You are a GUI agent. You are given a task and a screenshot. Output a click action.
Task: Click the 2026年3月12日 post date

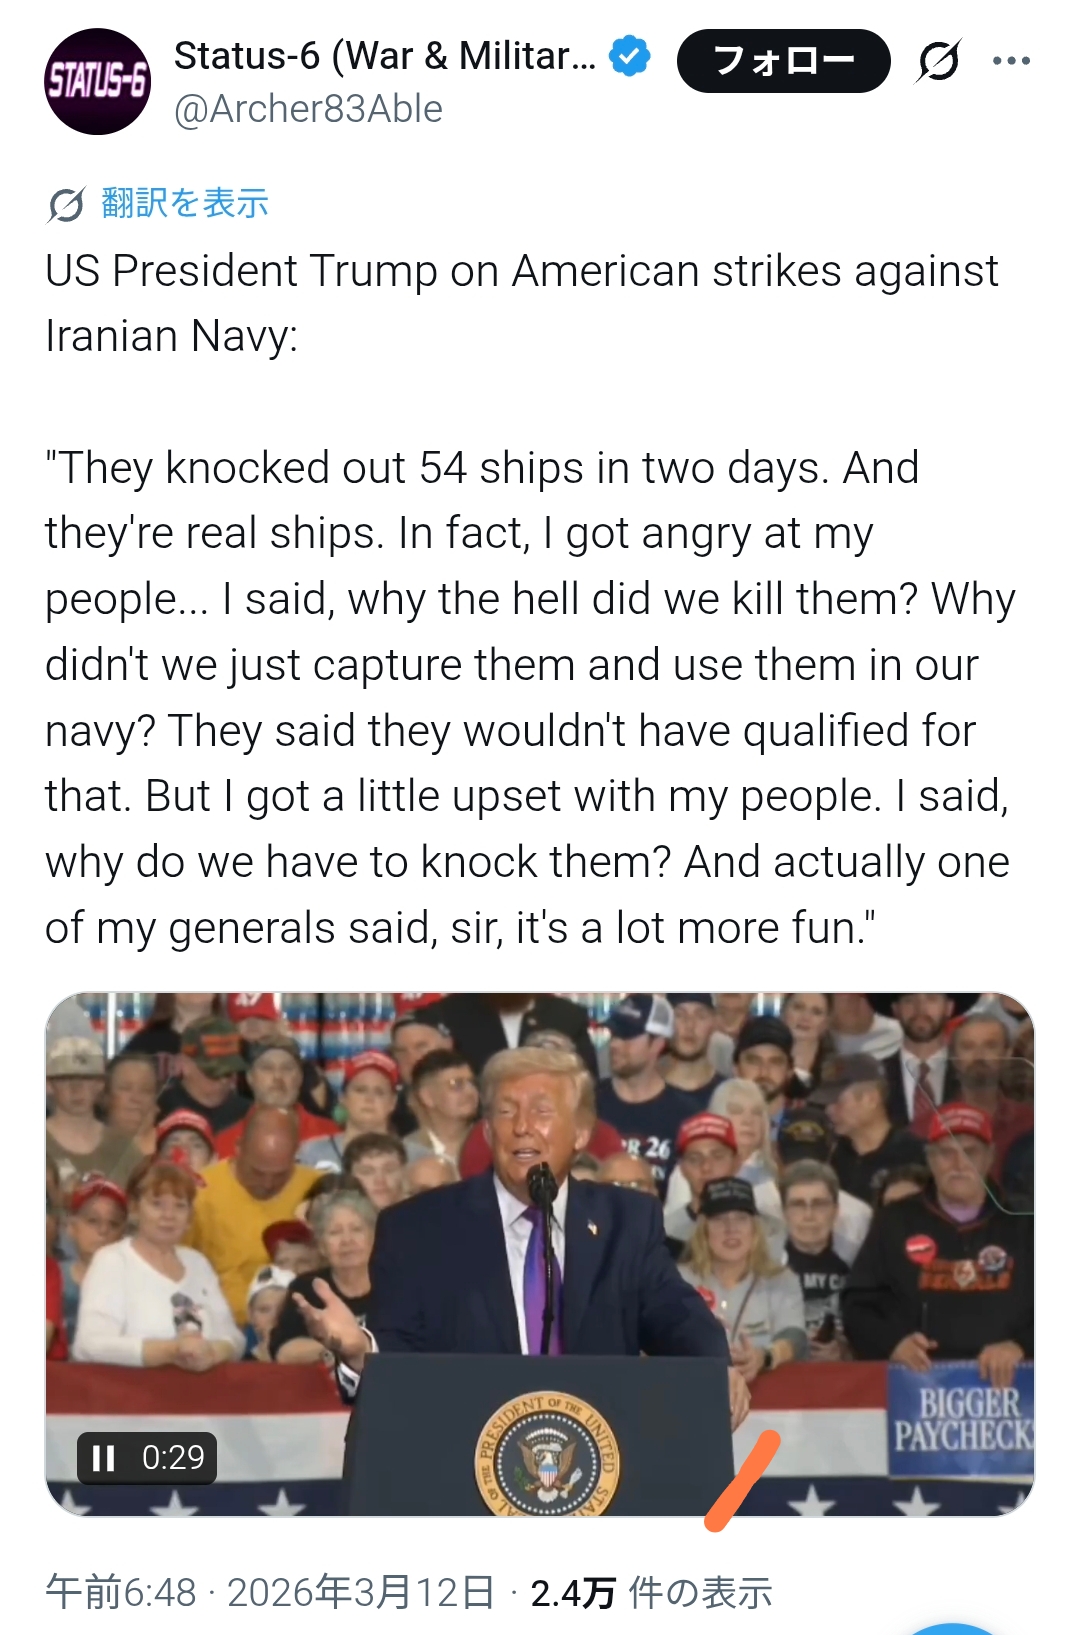361,1592
